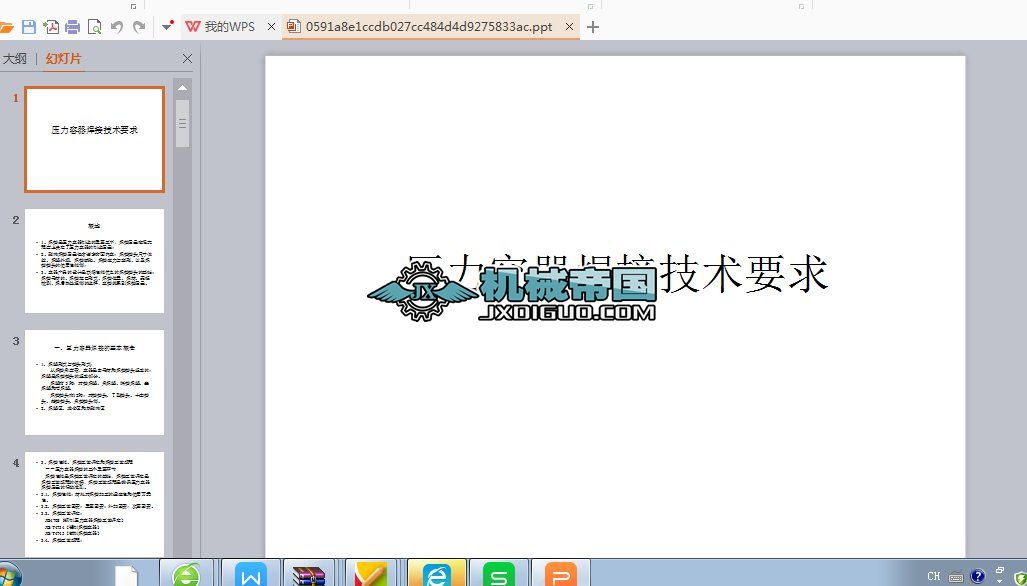
Task: Add a new document tab with plus
Action: pos(593,27)
